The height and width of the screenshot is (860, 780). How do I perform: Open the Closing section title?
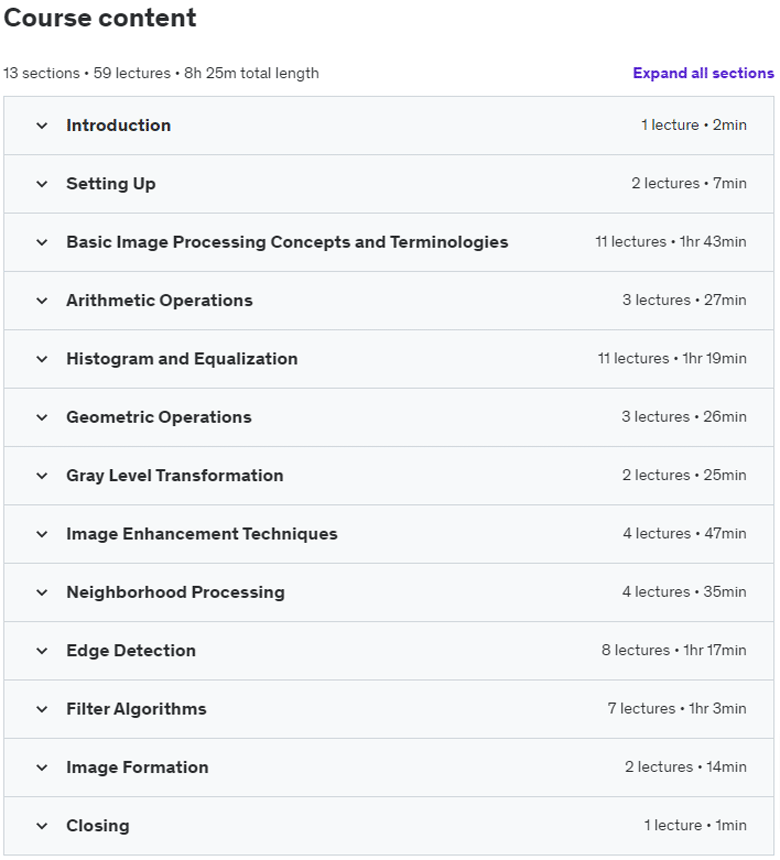(98, 825)
